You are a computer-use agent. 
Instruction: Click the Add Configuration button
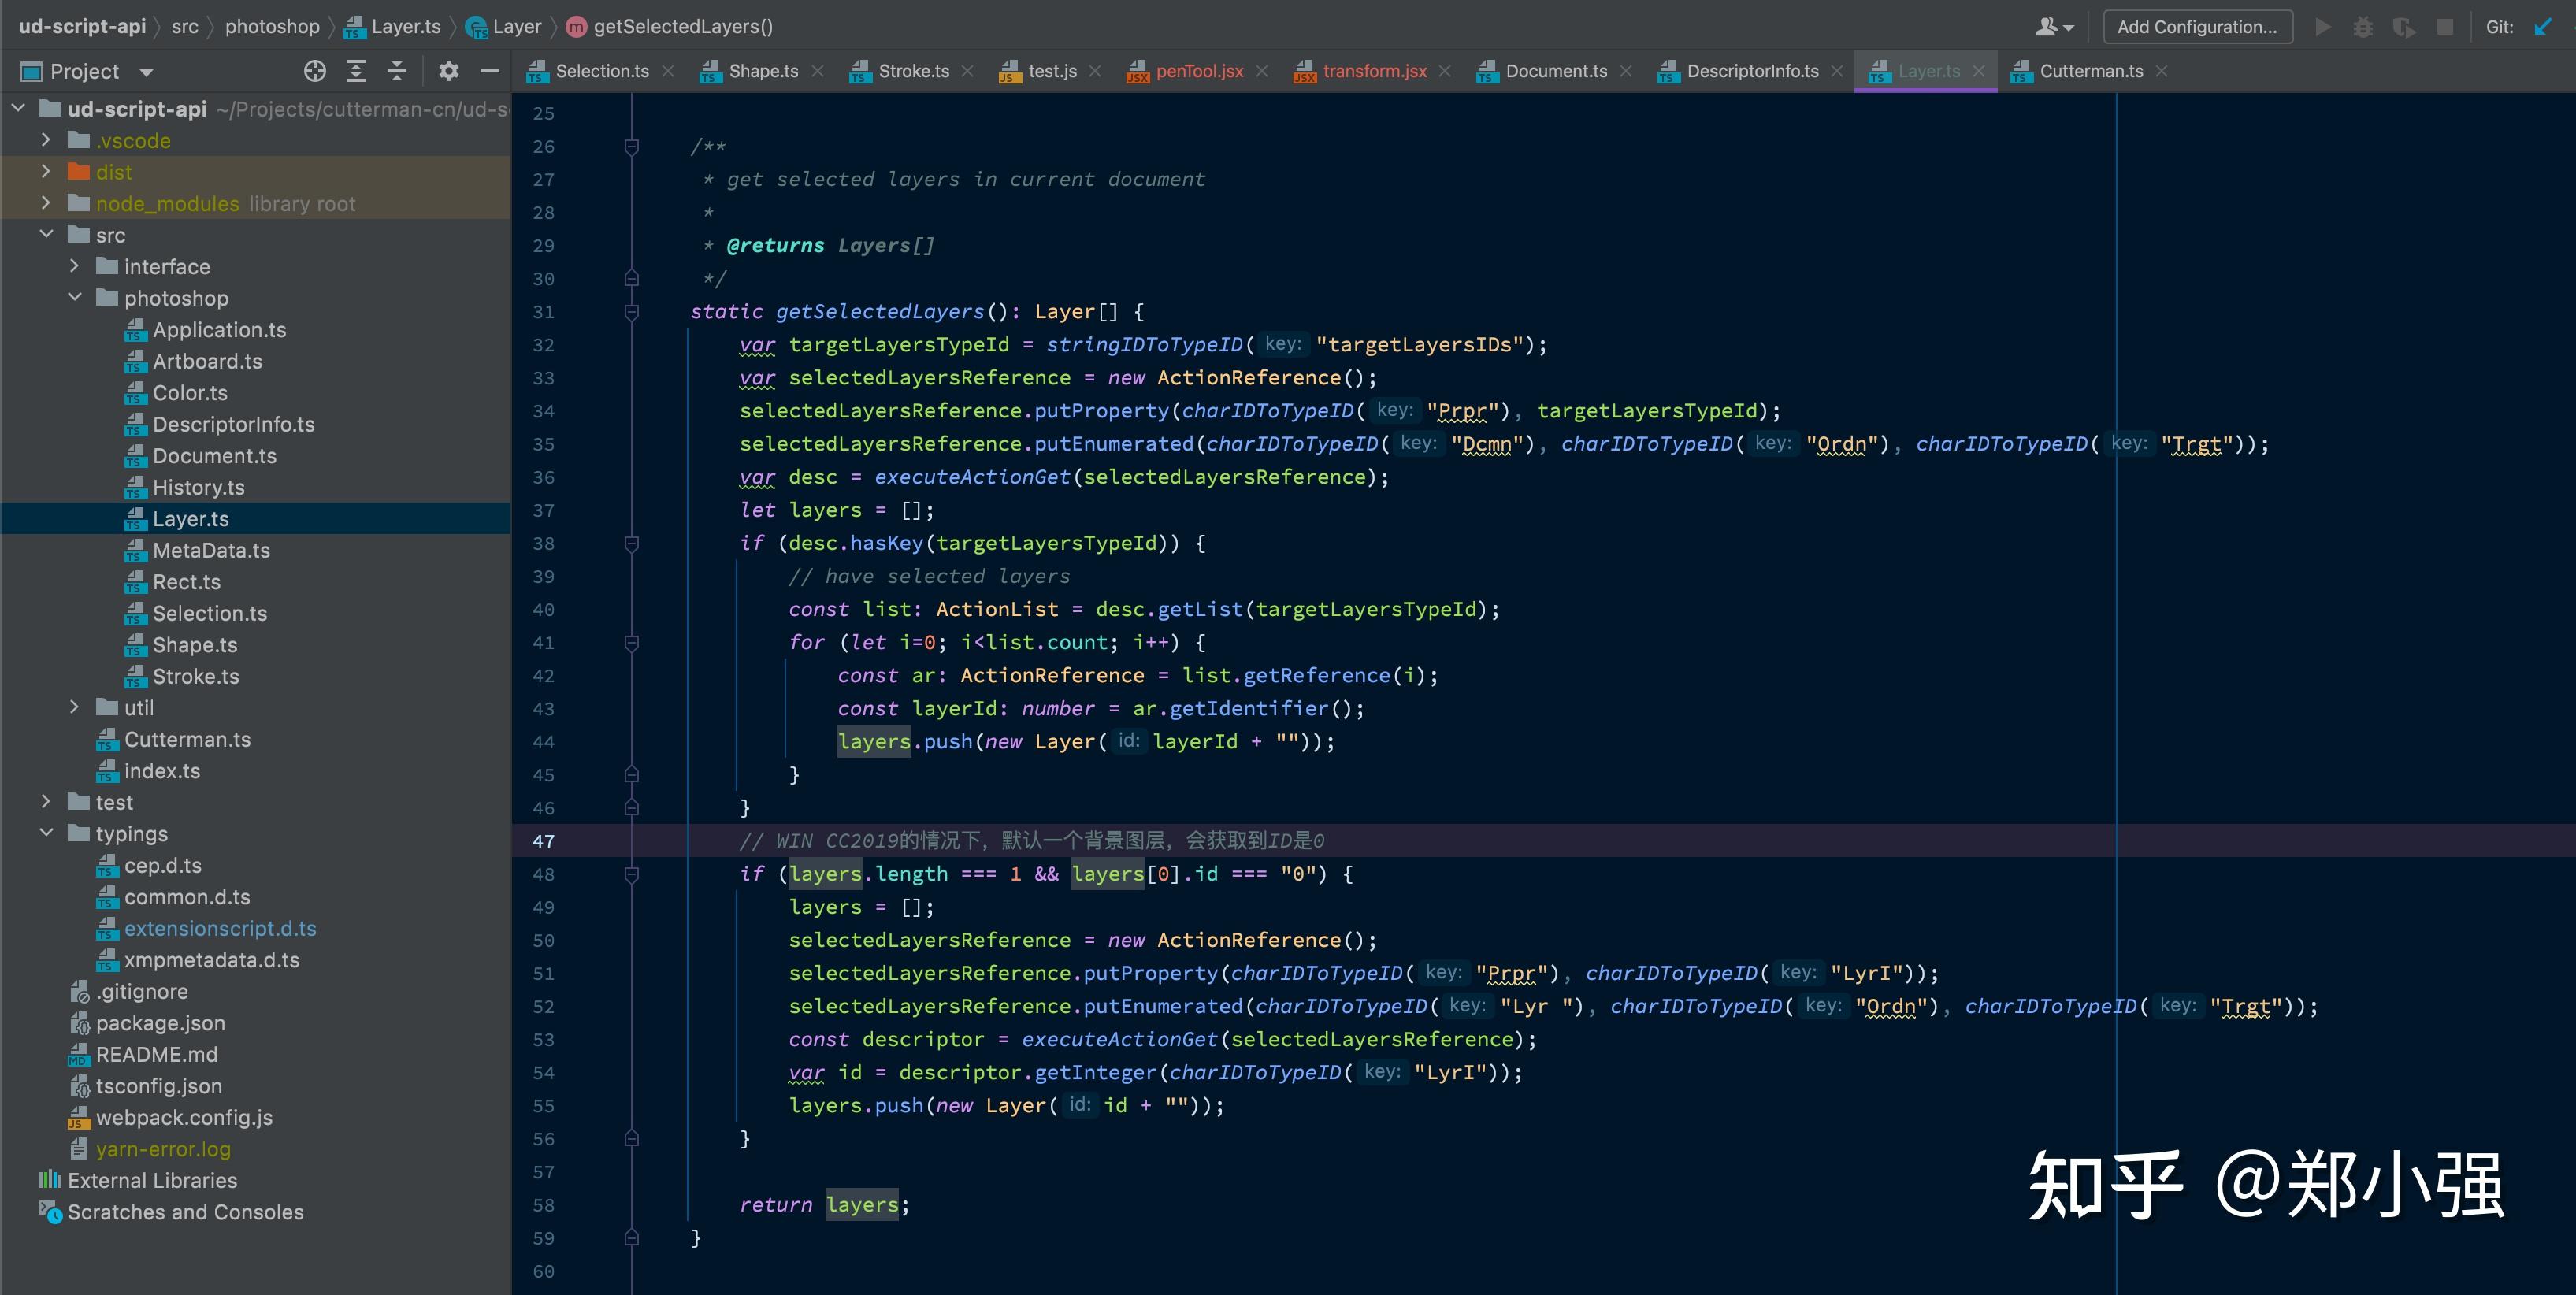tap(2197, 27)
